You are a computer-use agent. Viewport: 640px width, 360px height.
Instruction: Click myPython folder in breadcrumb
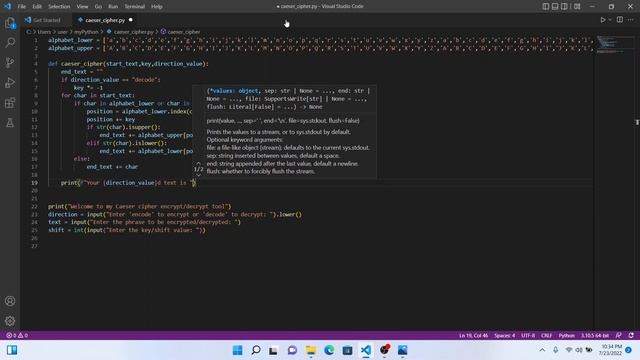pyautogui.click(x=86, y=31)
